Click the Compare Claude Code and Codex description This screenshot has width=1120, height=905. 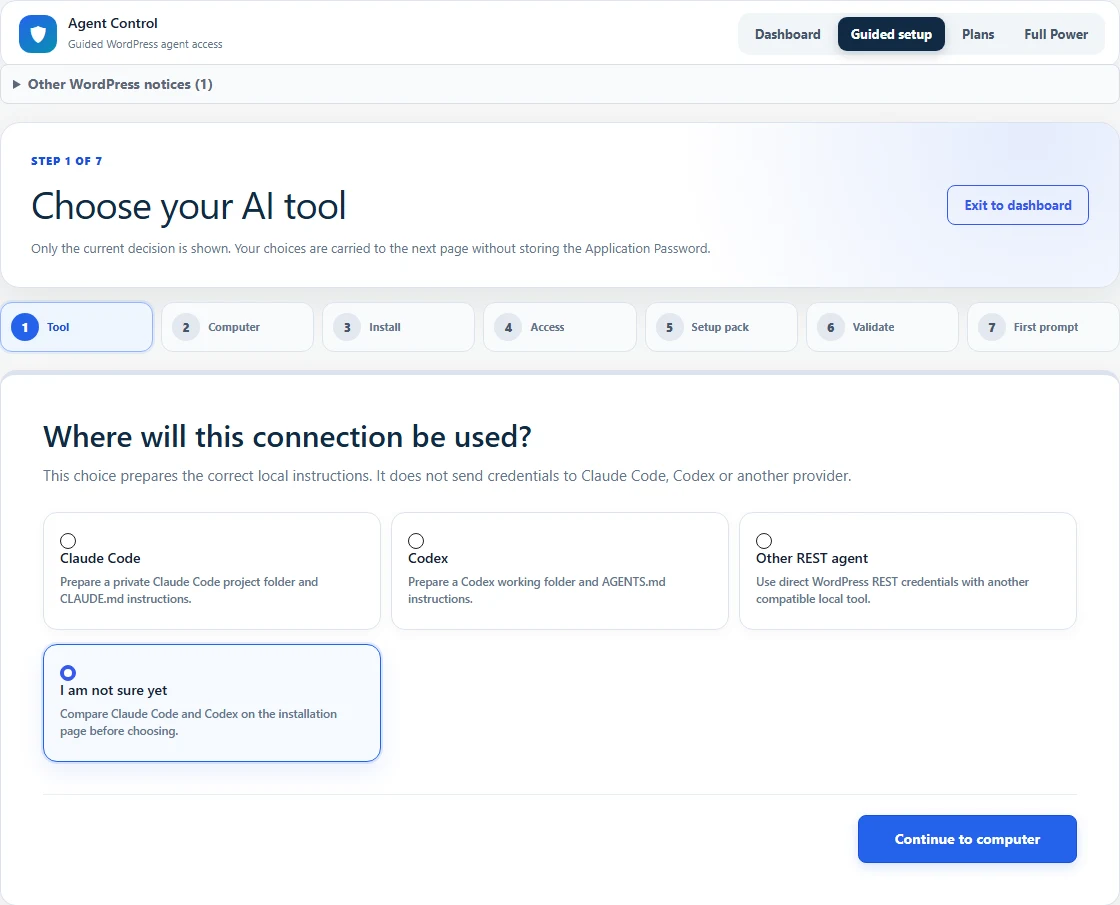(198, 722)
